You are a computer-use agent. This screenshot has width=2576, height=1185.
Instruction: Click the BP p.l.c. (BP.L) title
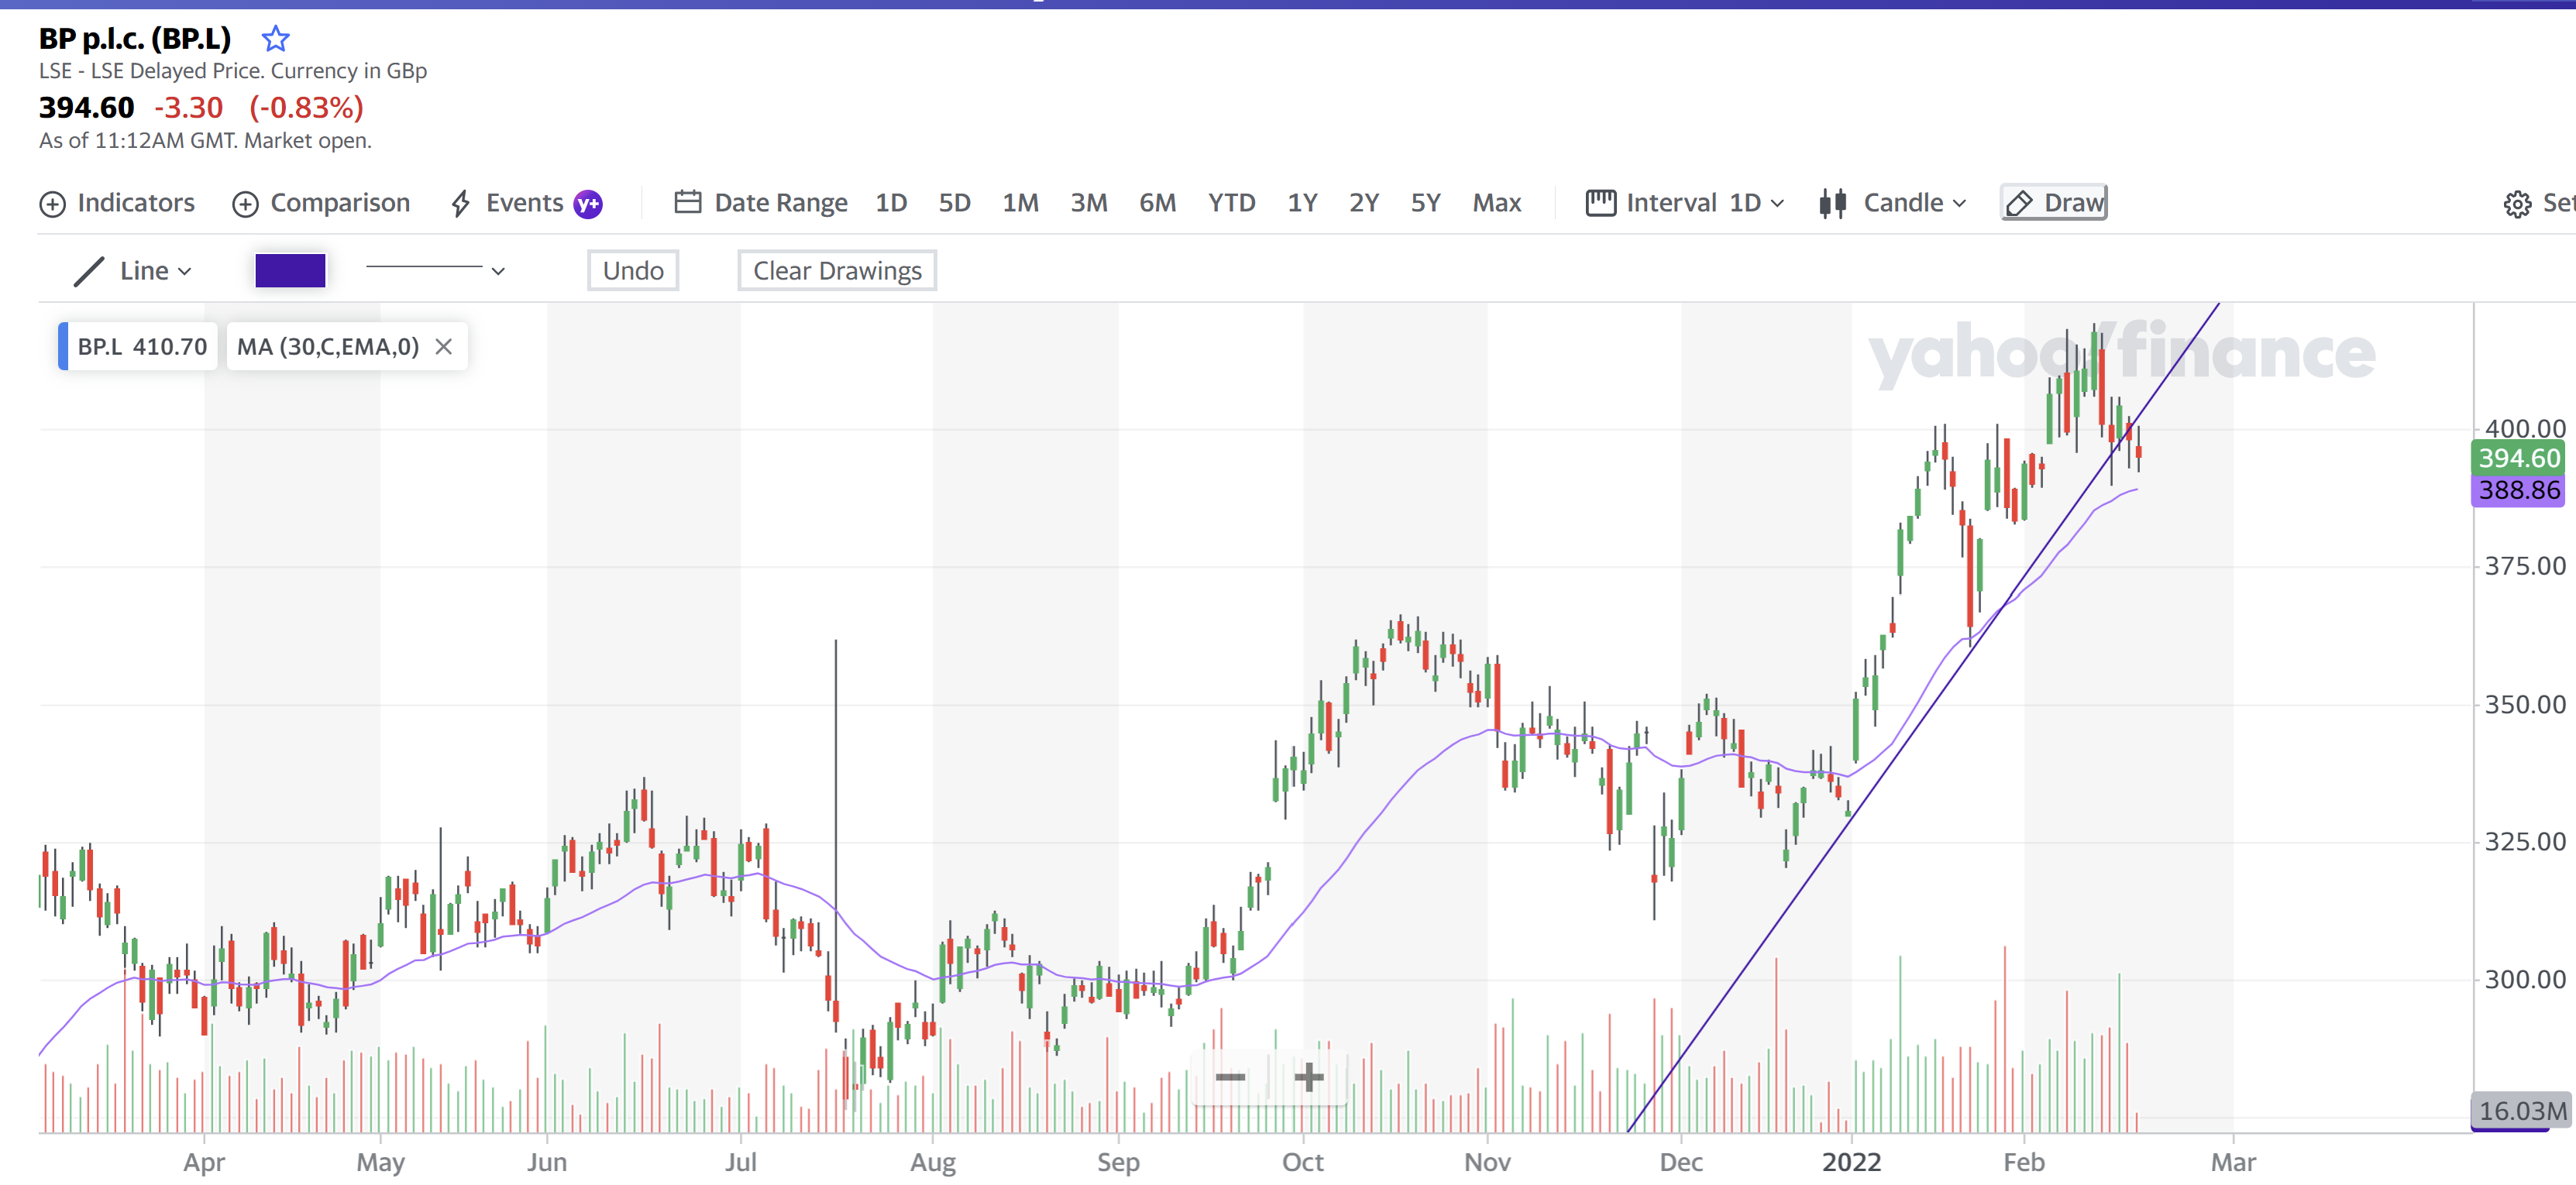pos(135,39)
